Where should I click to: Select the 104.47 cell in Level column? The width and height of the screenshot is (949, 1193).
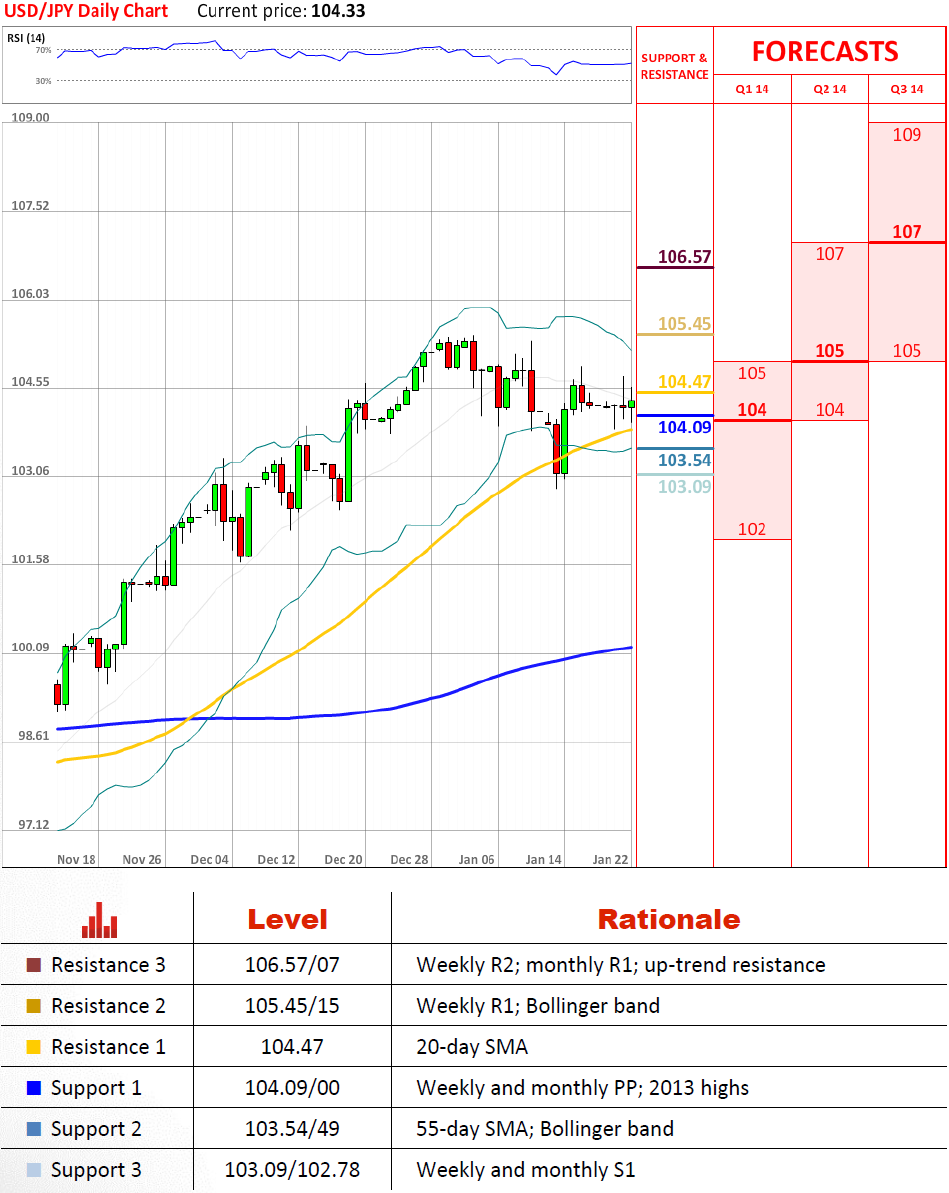pos(292,1047)
